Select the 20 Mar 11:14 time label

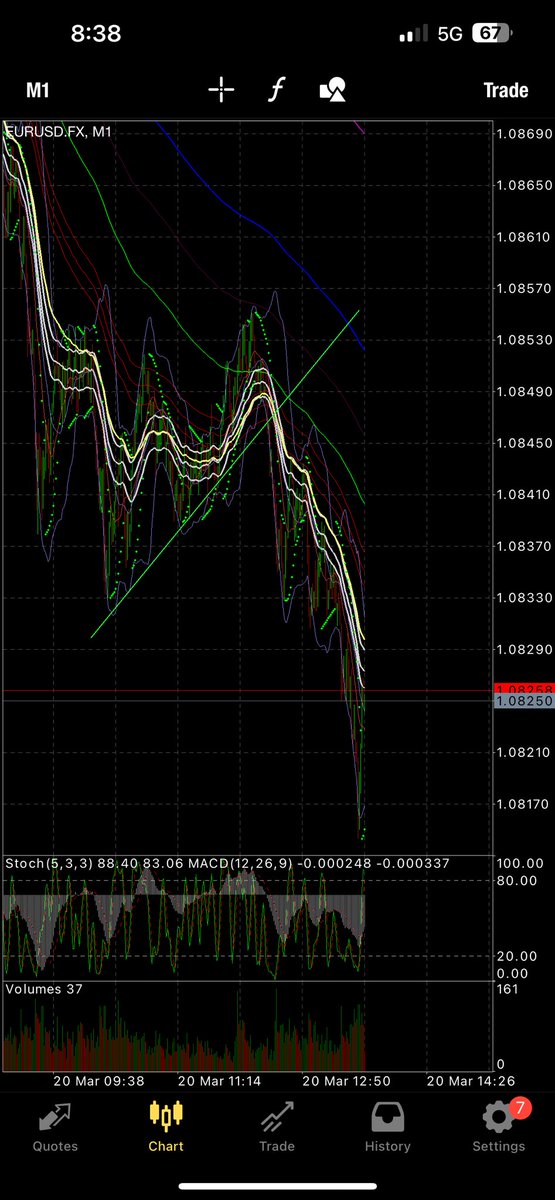(x=221, y=1081)
